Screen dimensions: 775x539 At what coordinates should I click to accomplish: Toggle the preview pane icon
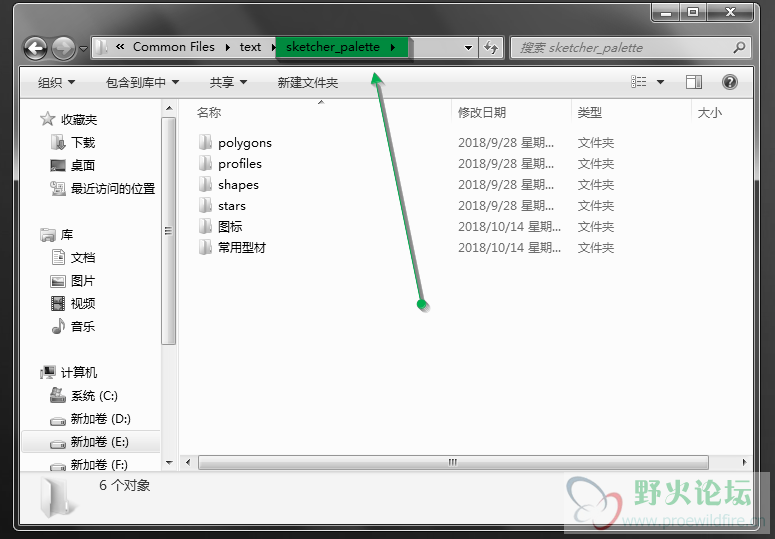(693, 82)
